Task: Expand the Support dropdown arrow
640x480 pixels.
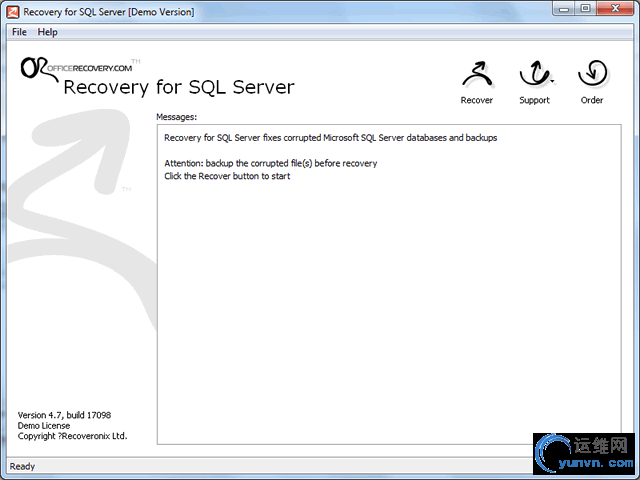Action: [x=552, y=81]
